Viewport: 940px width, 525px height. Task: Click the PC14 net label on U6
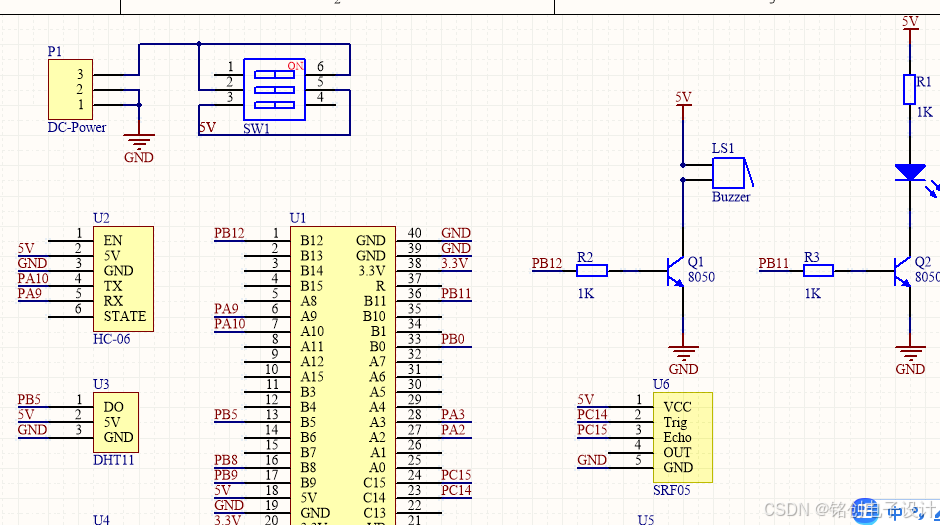point(592,415)
